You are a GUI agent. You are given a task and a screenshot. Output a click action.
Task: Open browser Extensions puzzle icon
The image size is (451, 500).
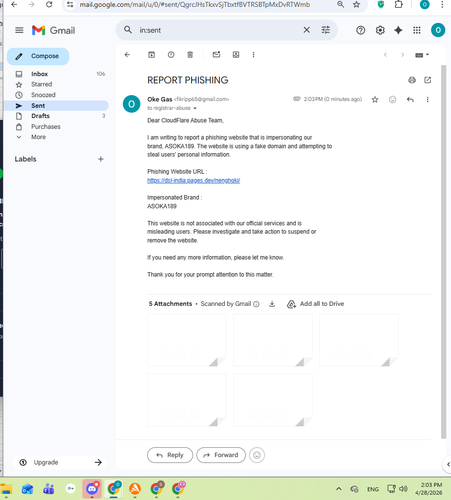[x=399, y=5]
